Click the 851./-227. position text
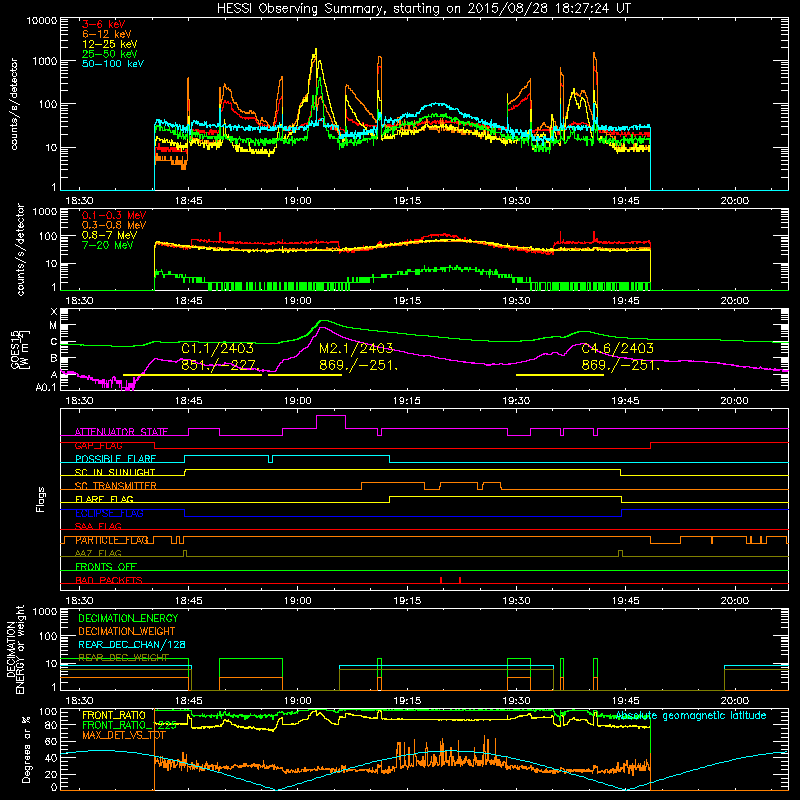The image size is (800, 800). click(x=220, y=365)
